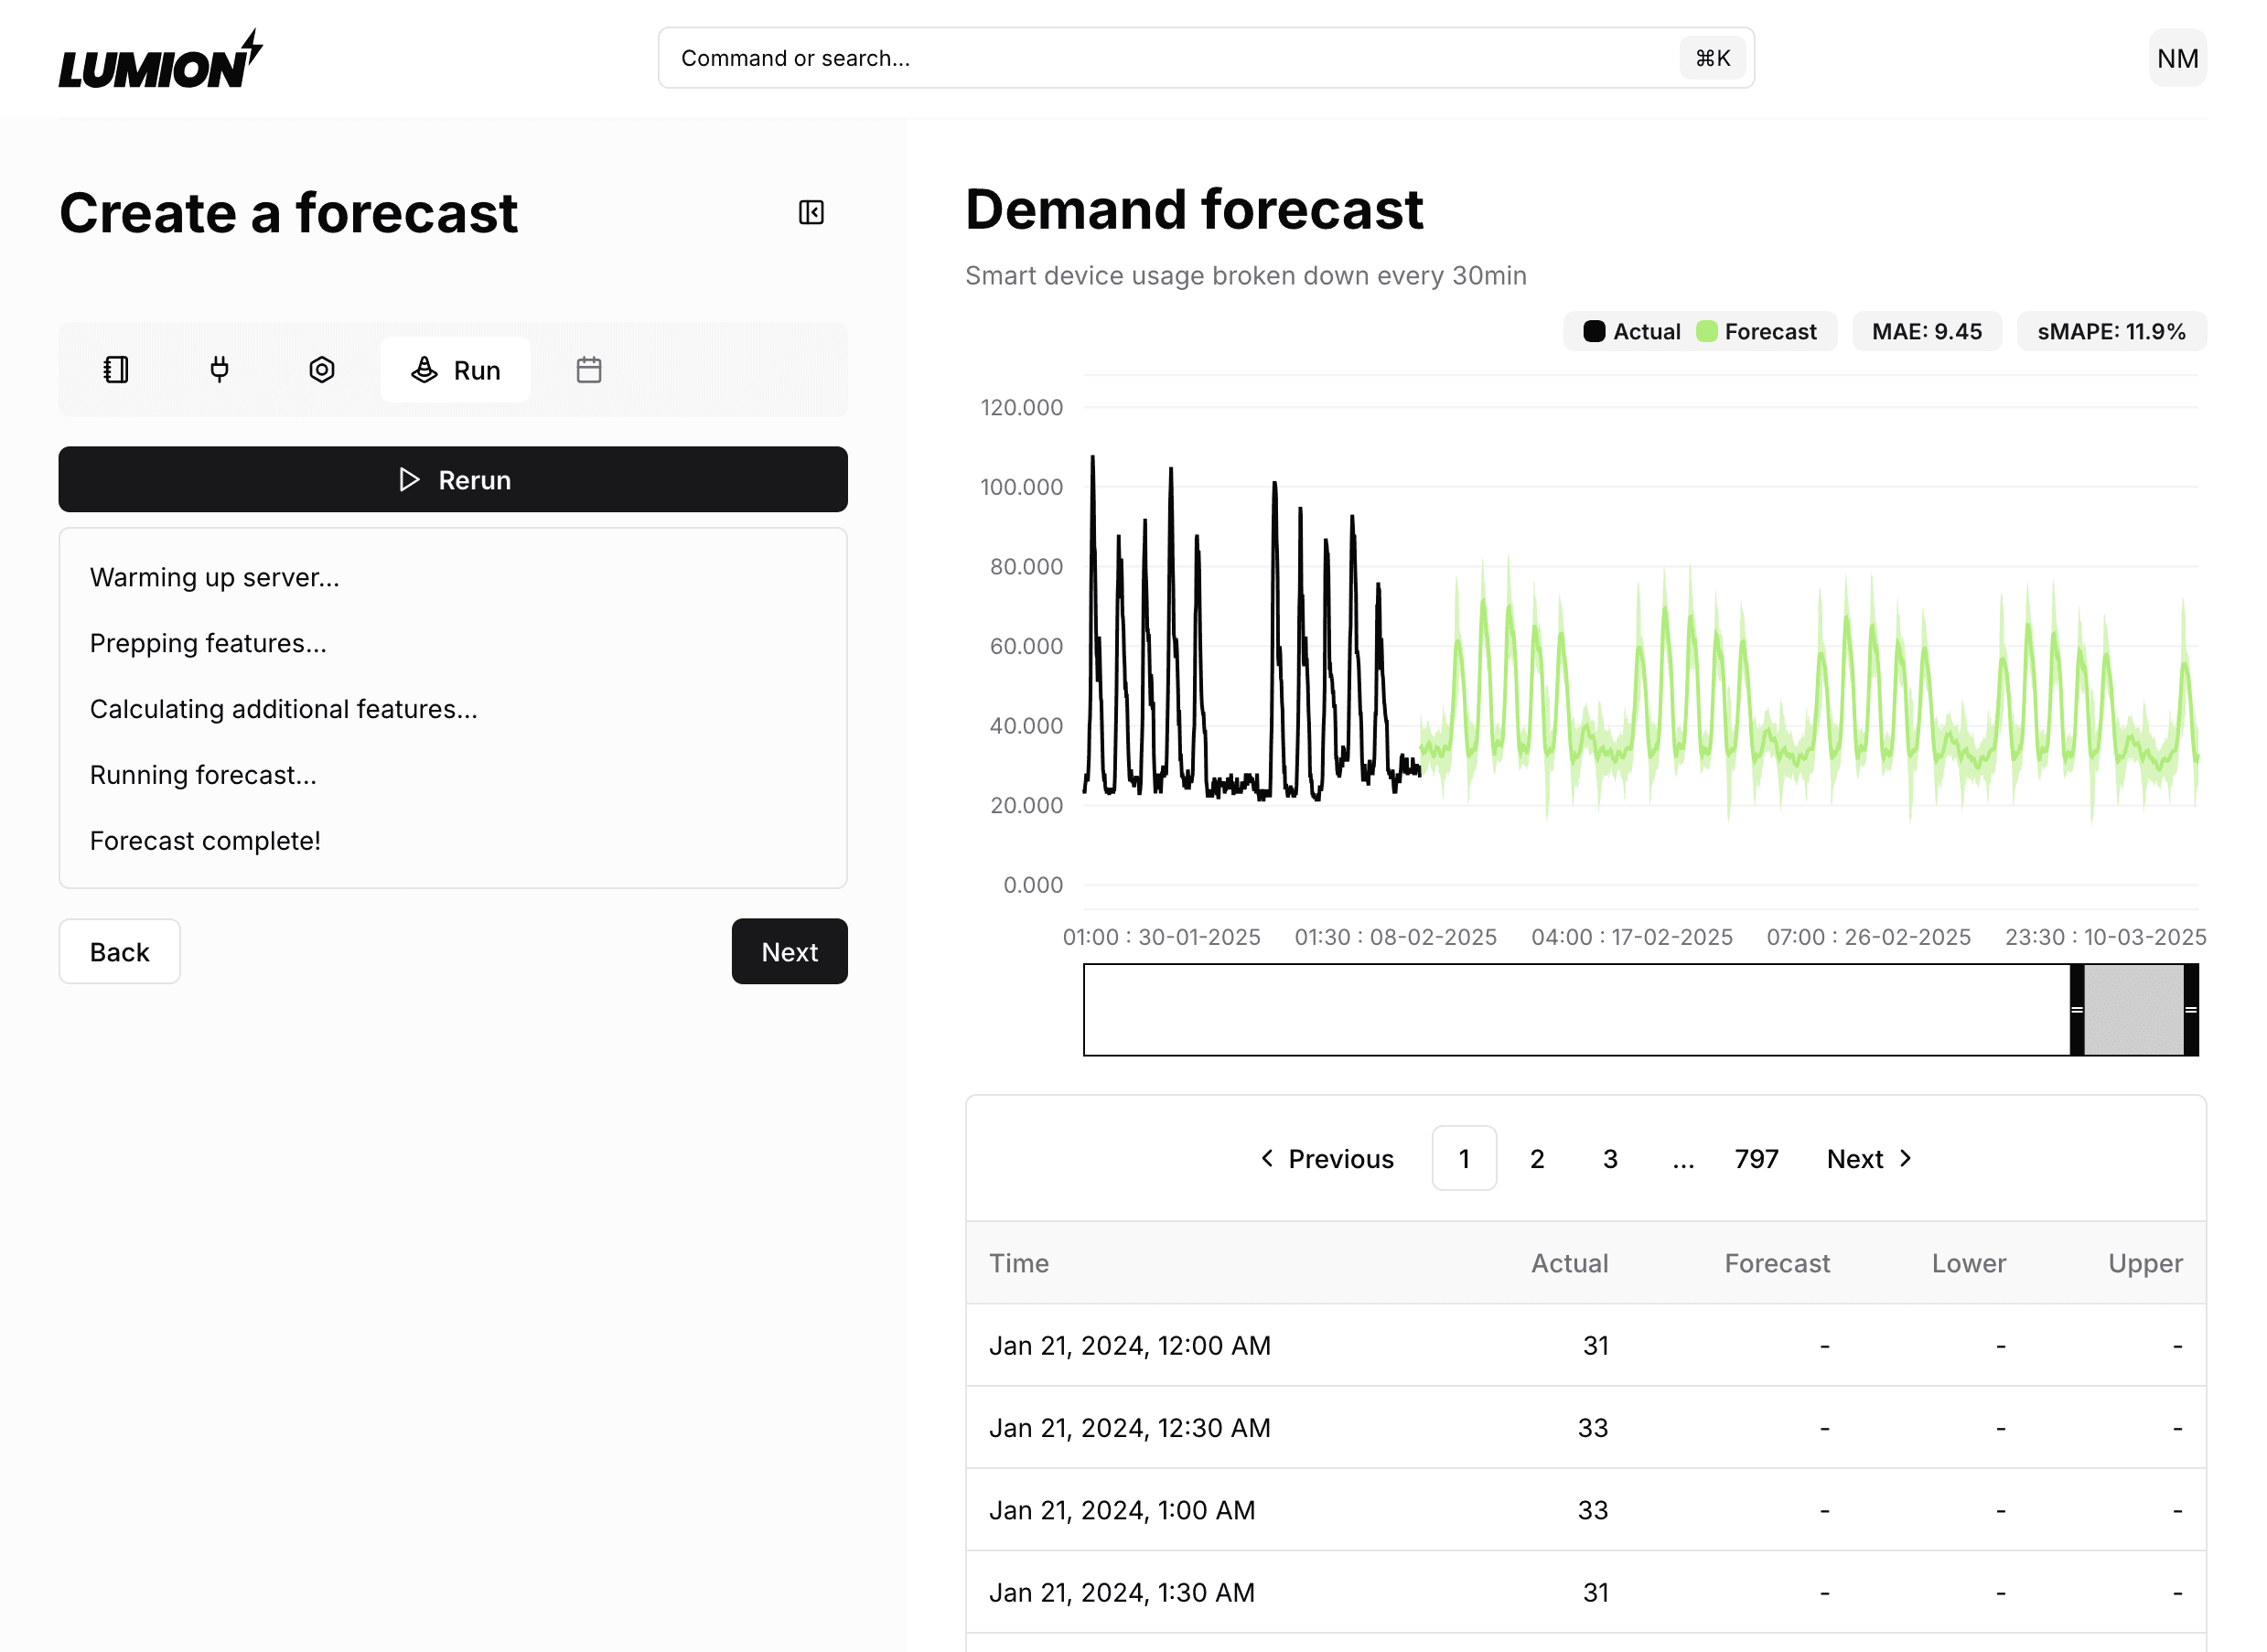
Task: Collapse the Create a forecast sidebar panel
Action: point(811,212)
